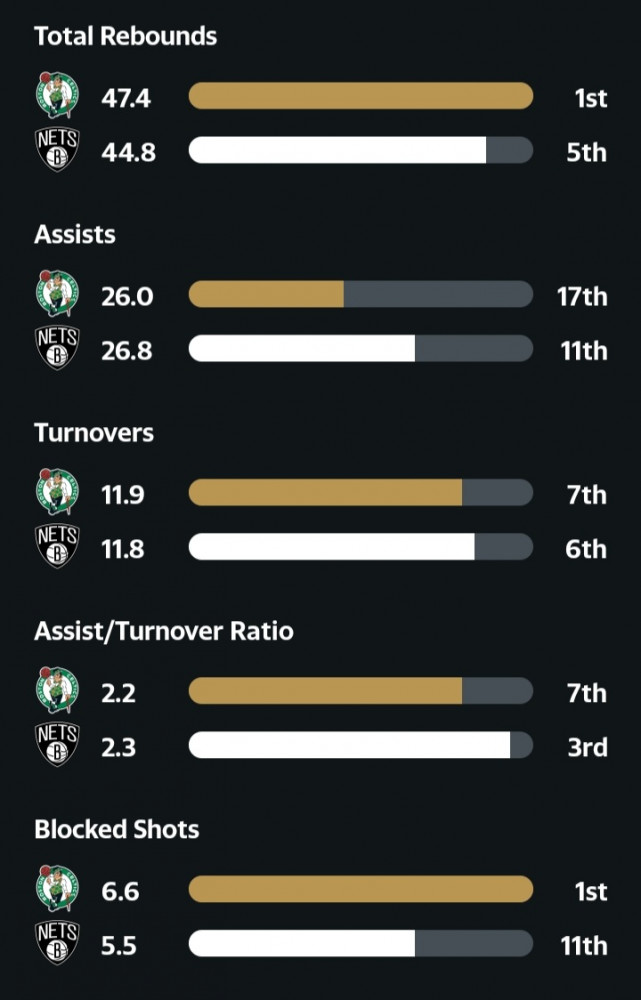Tap the Nets logo next to Turnovers 11.8
The height and width of the screenshot is (1000, 641).
pos(57,547)
